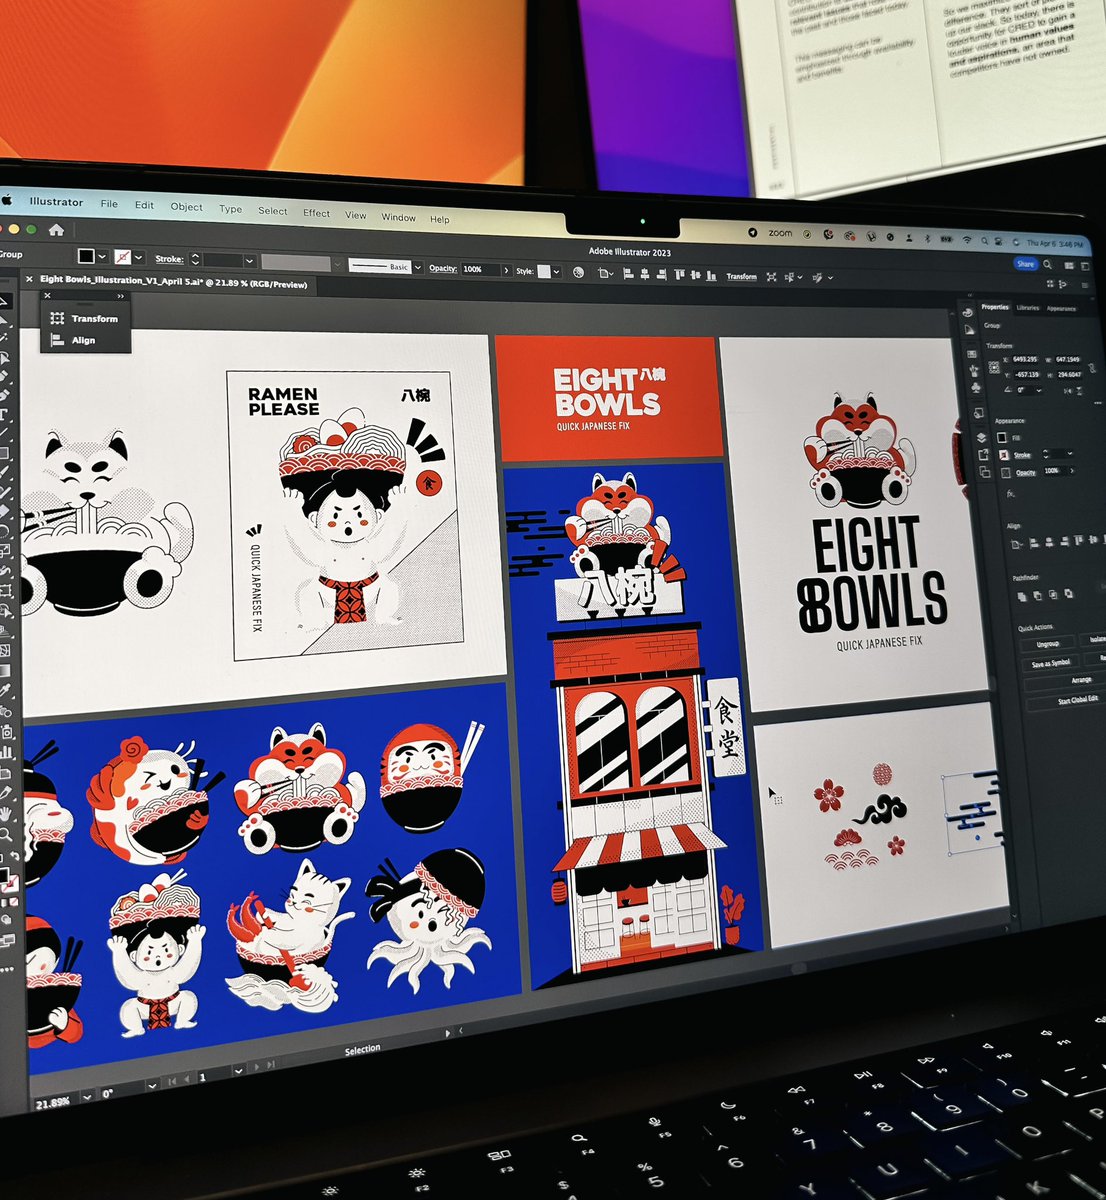Open the Color panel icon in dock
This screenshot has height=1200, width=1106.
(x=967, y=312)
